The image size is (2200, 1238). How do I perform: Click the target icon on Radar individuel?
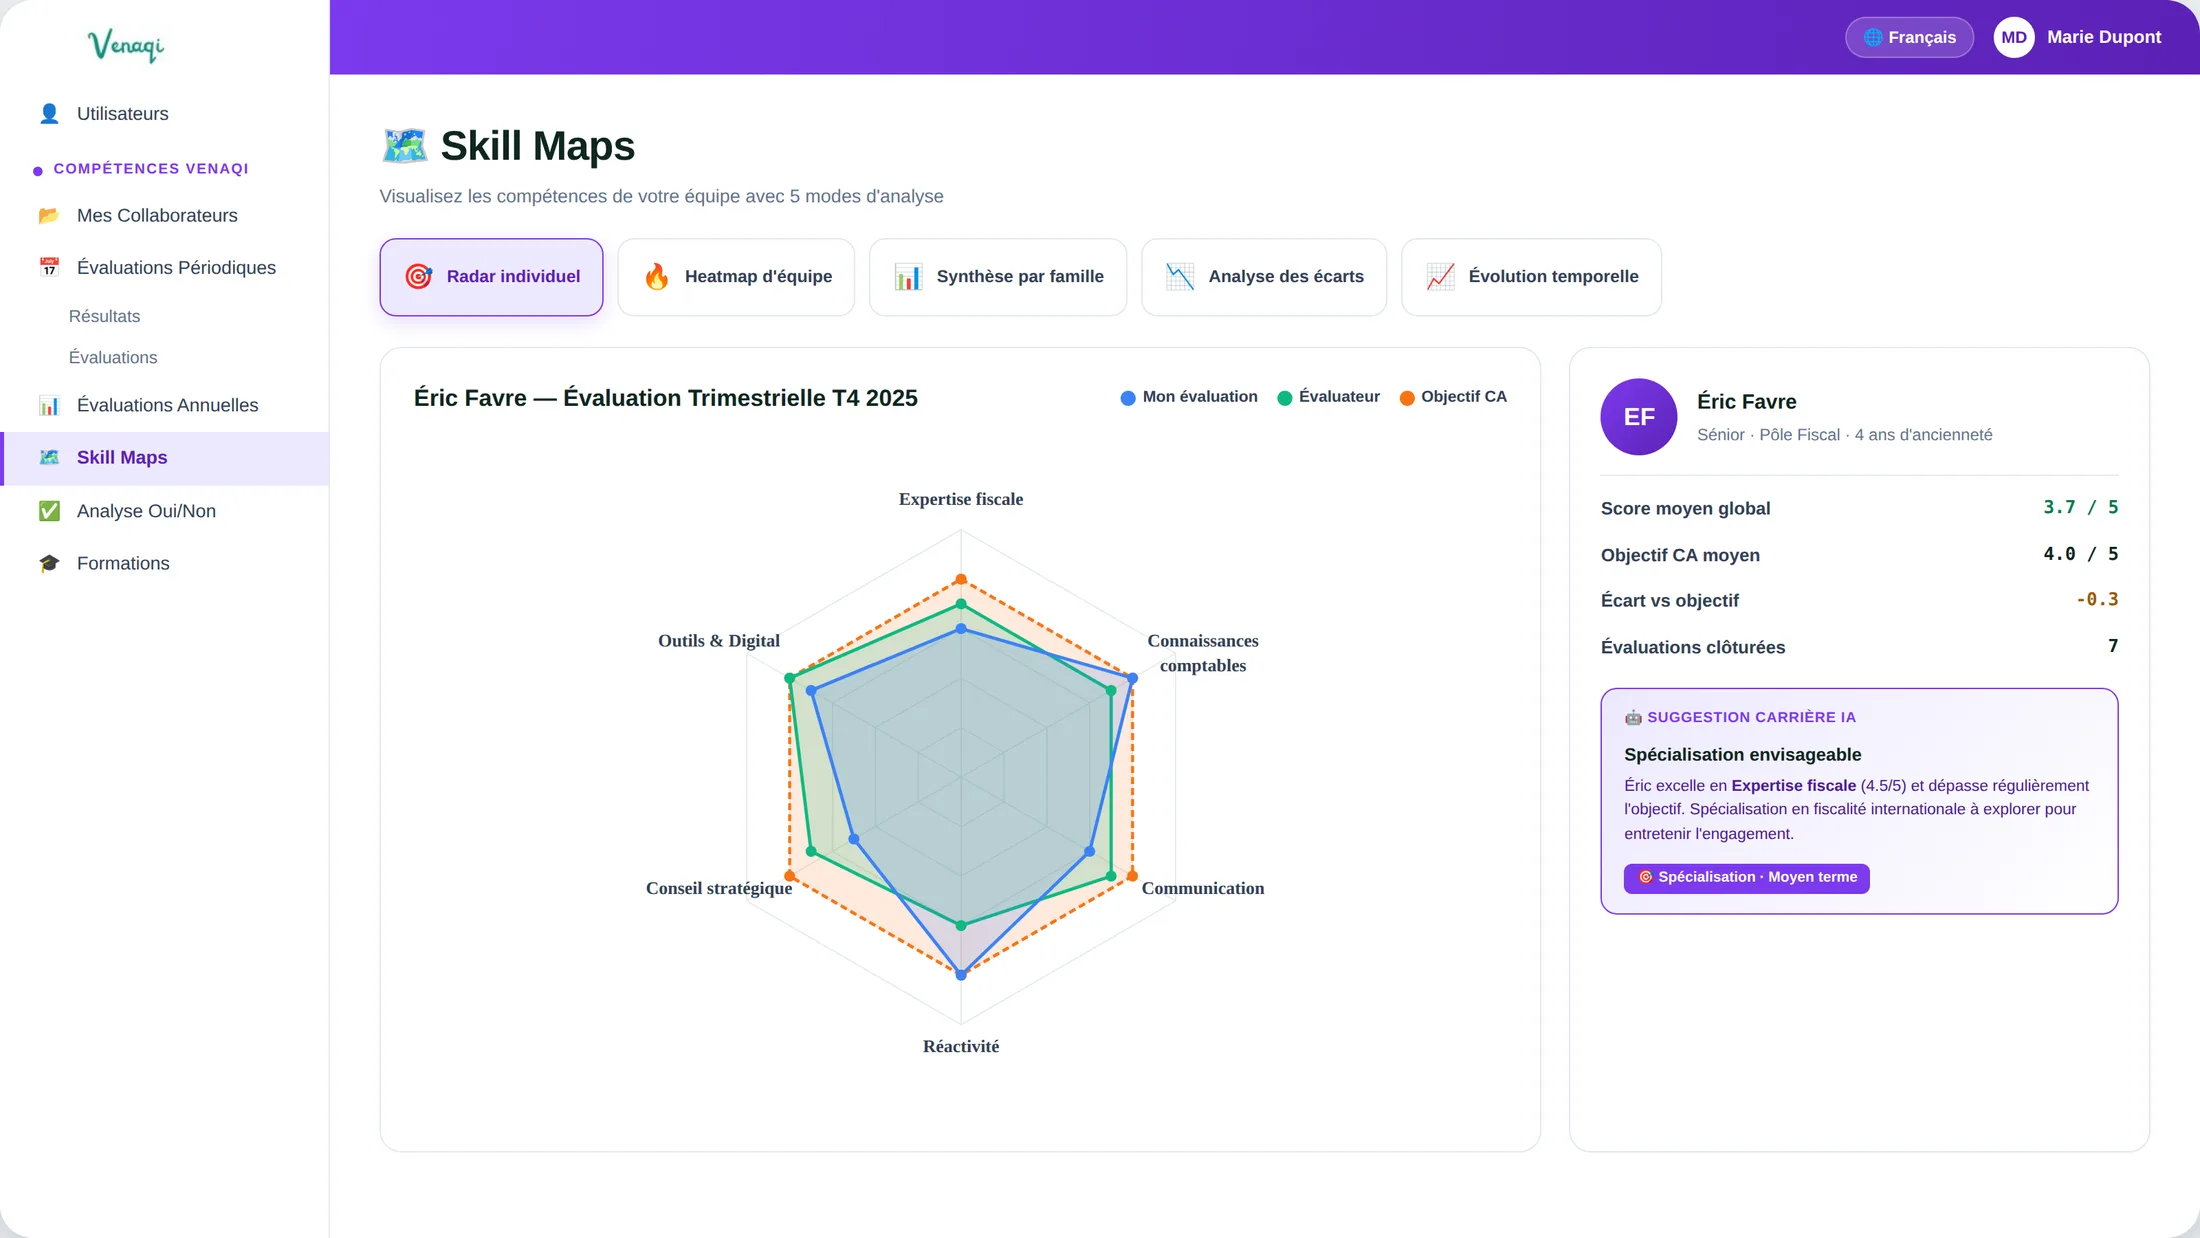tap(418, 277)
